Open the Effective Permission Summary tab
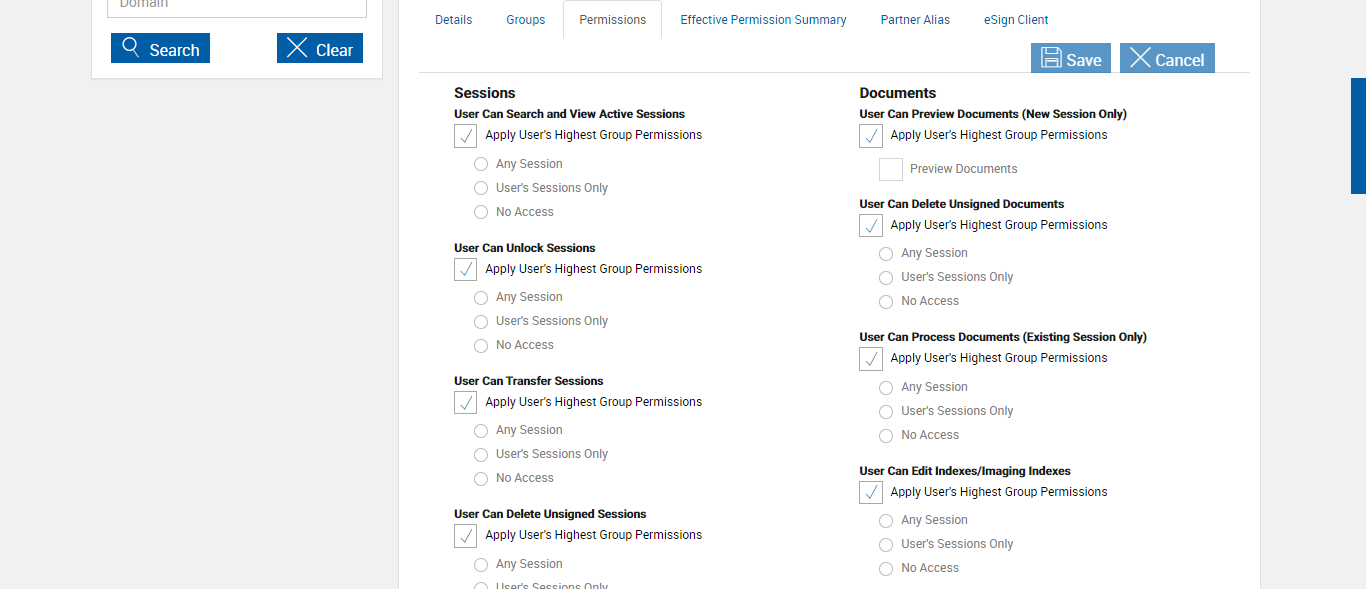 pyautogui.click(x=763, y=20)
